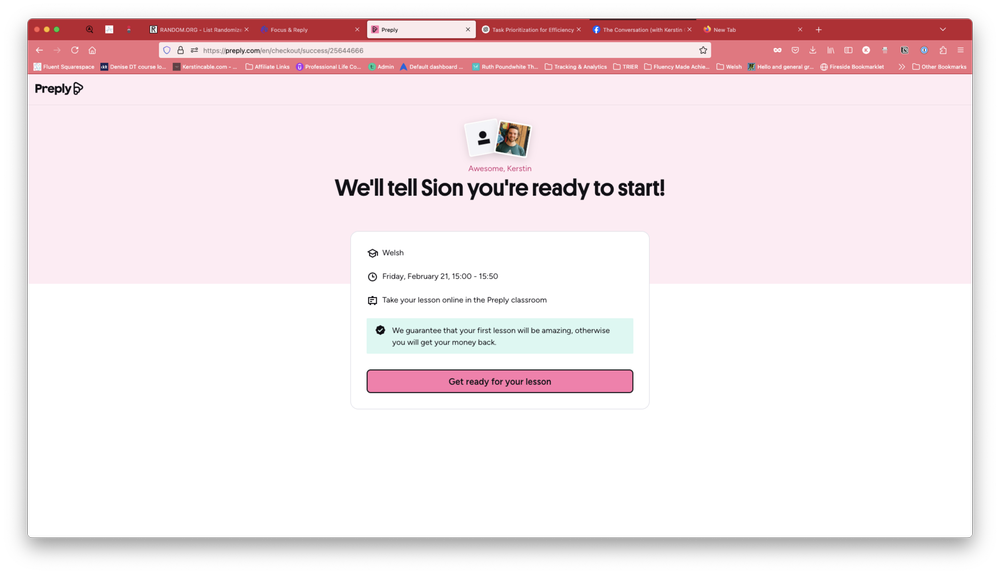Open the Professional Life Co... bookmark
Screen dimensions: 1000x574
point(328,66)
